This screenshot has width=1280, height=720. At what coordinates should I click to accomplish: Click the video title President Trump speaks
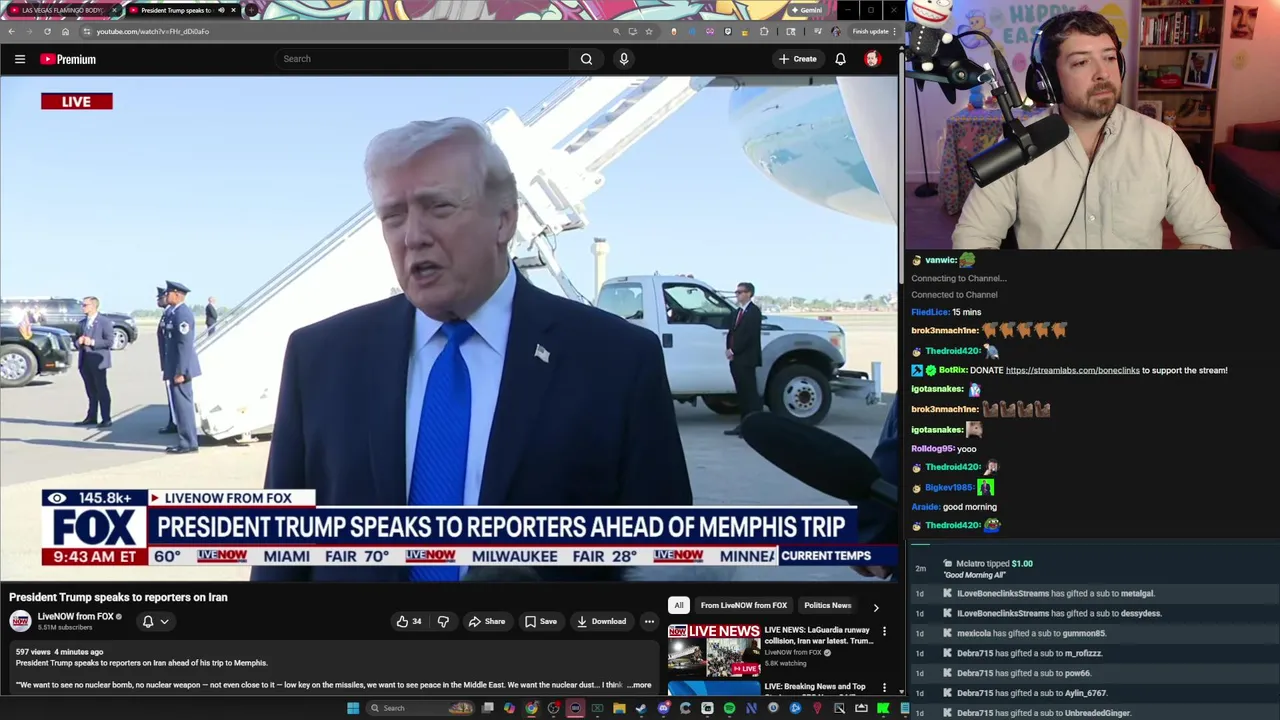coord(118,597)
